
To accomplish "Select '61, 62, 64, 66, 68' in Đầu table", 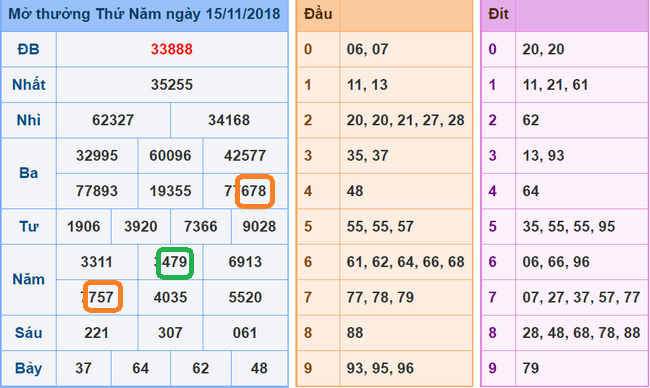I will 405,262.
